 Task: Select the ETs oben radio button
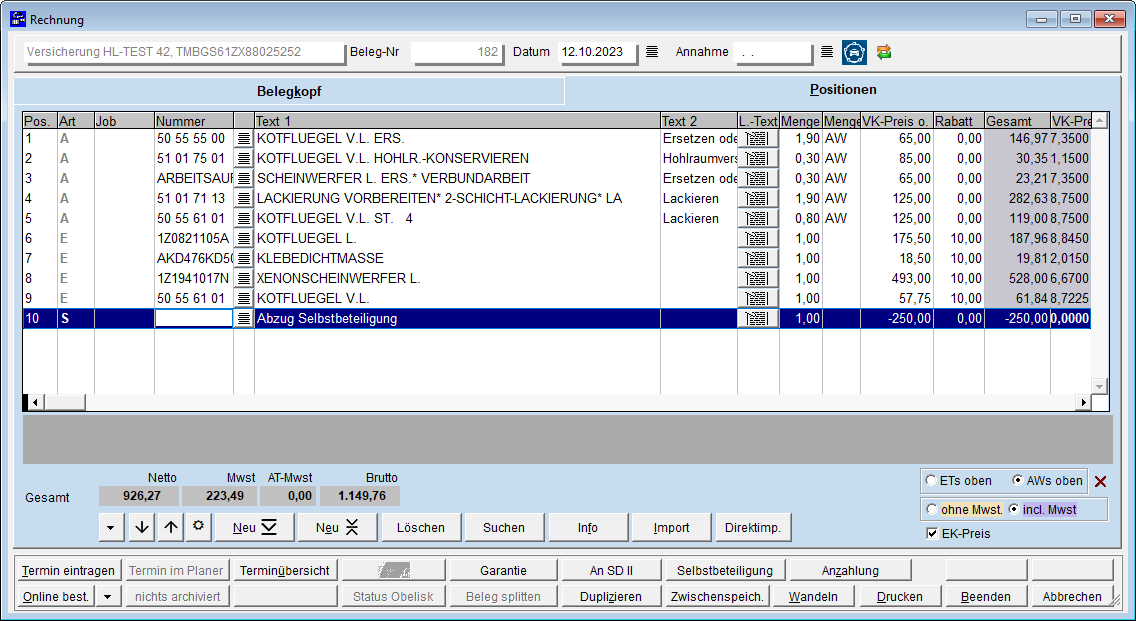pyautogui.click(x=932, y=481)
